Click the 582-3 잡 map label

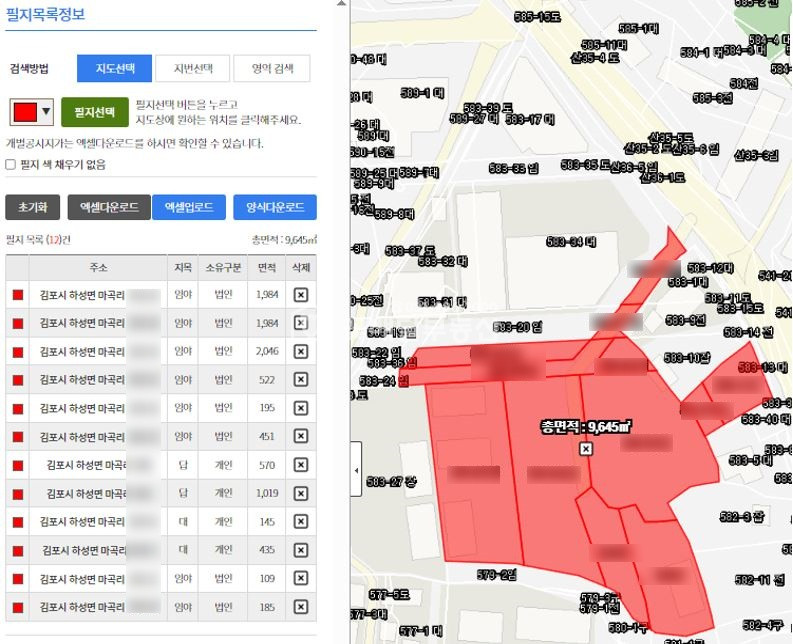[x=743, y=517]
